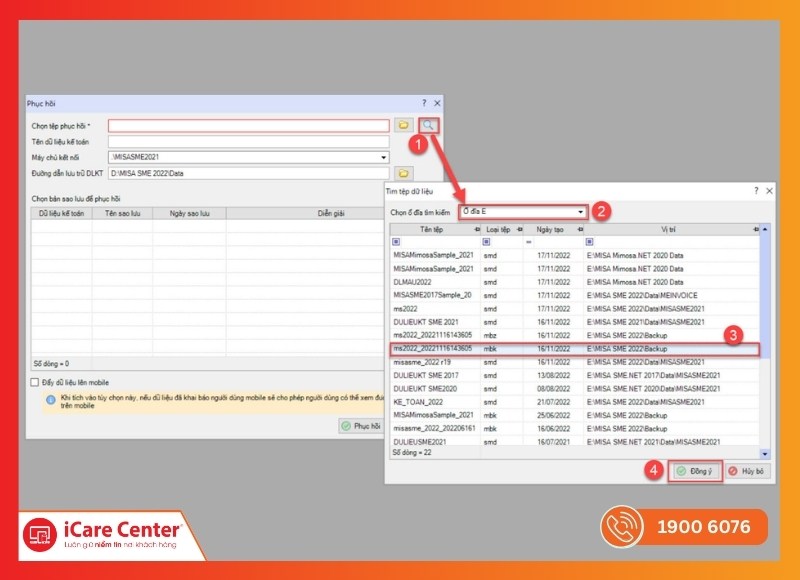
Task: Select the MISASME2017Sample_20 file row
Action: point(574,295)
